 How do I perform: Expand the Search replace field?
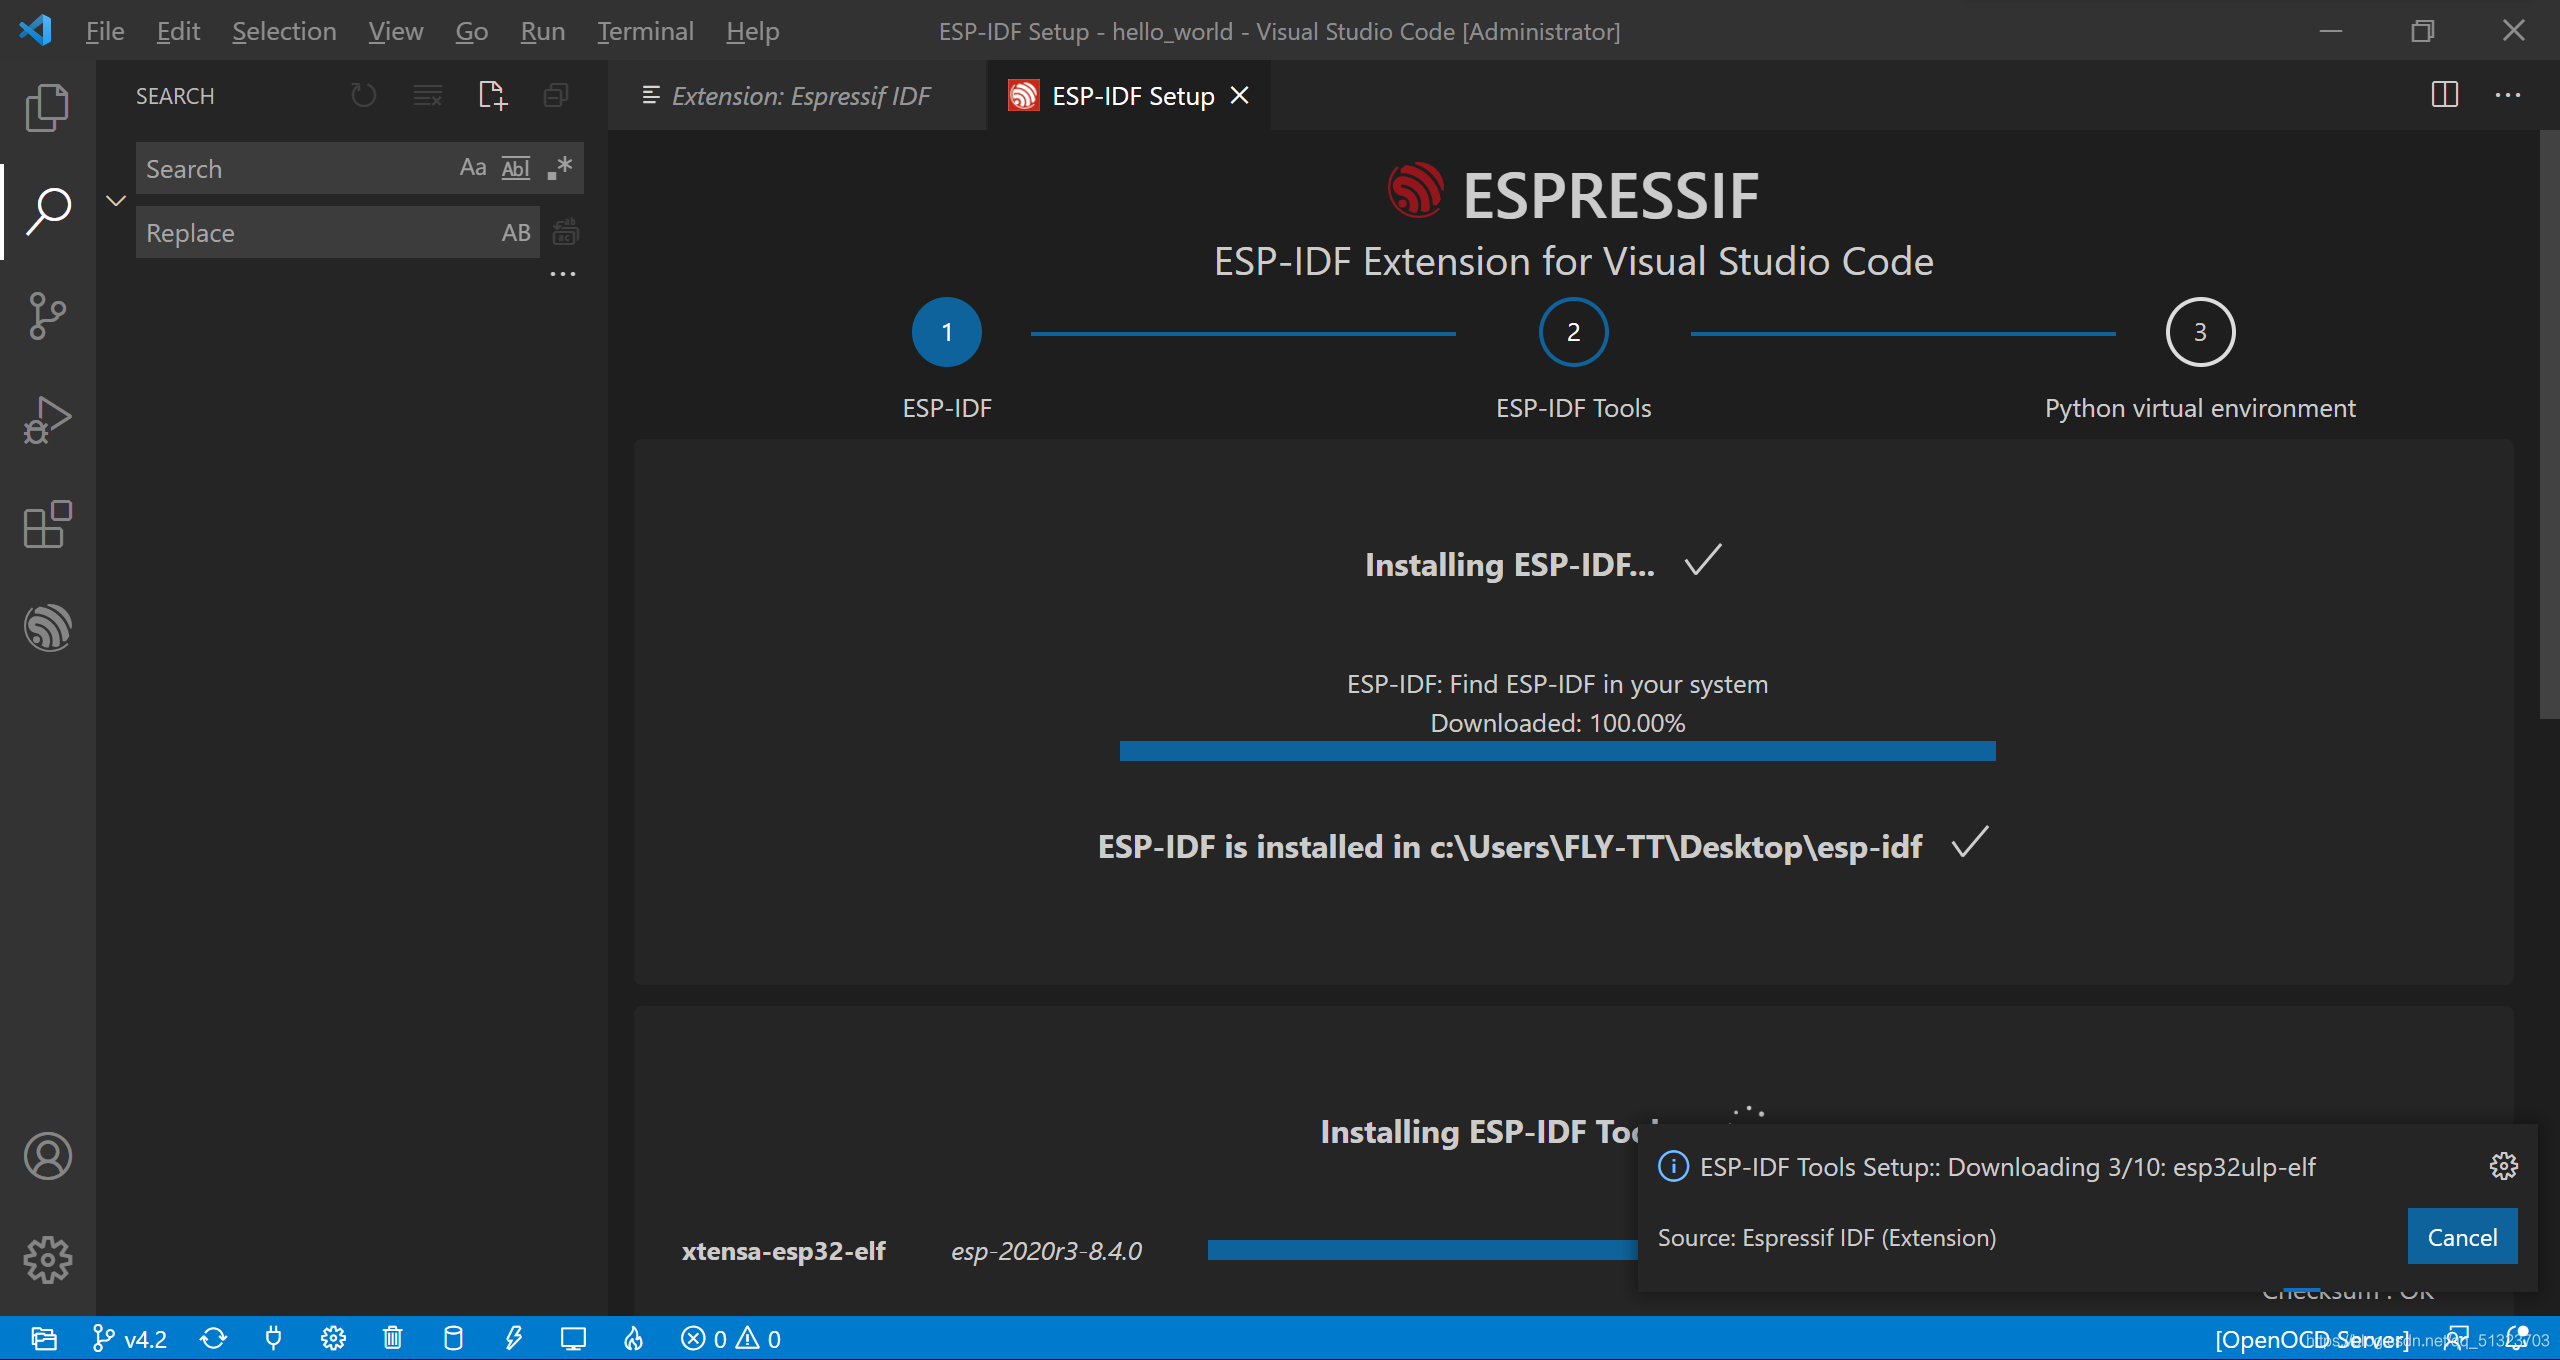(115, 202)
